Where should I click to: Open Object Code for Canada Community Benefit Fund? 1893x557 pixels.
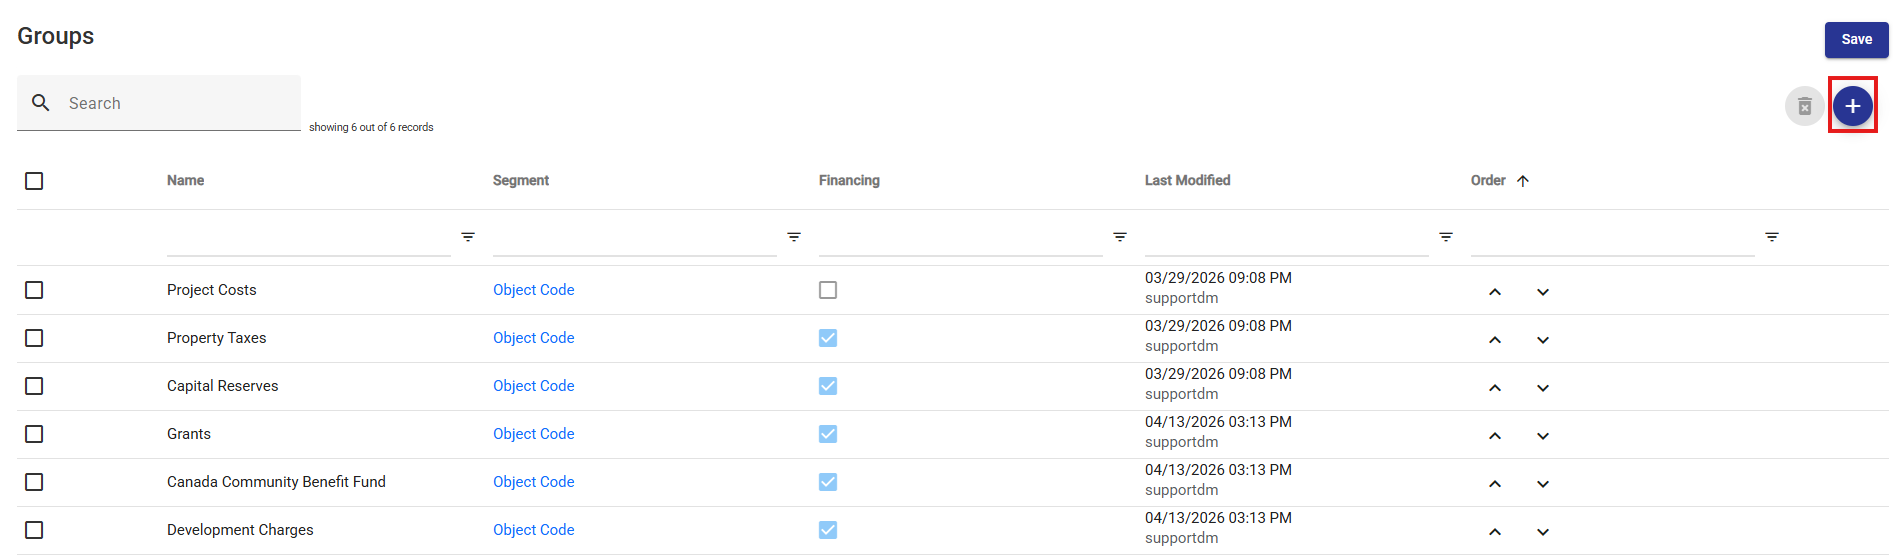point(533,482)
